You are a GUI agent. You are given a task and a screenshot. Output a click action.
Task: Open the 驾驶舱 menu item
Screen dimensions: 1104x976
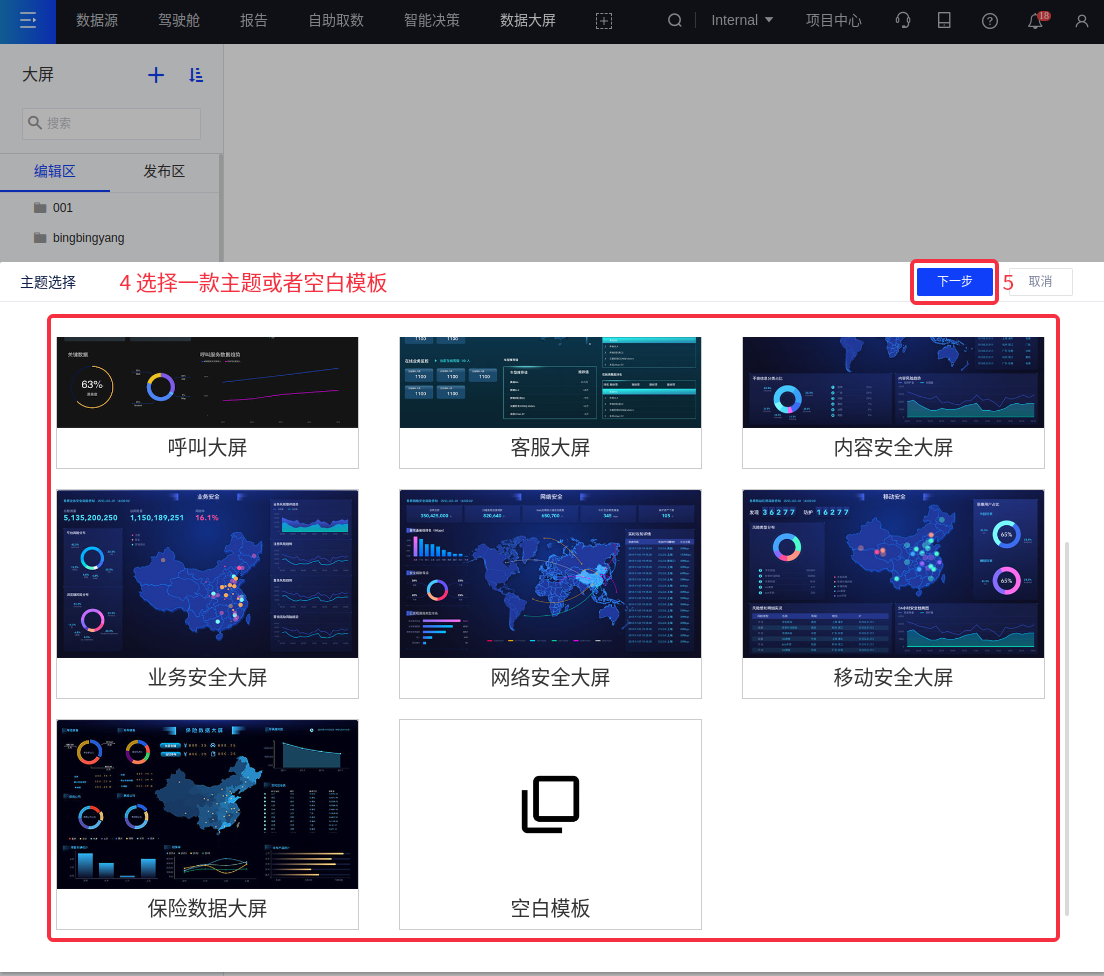click(x=179, y=20)
